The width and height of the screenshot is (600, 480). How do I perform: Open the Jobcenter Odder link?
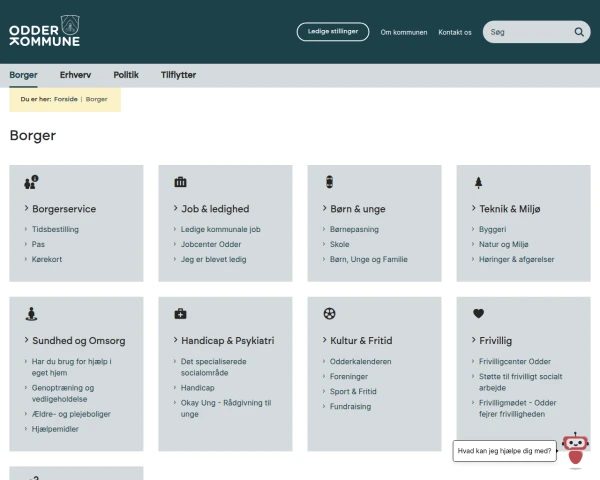click(x=210, y=244)
